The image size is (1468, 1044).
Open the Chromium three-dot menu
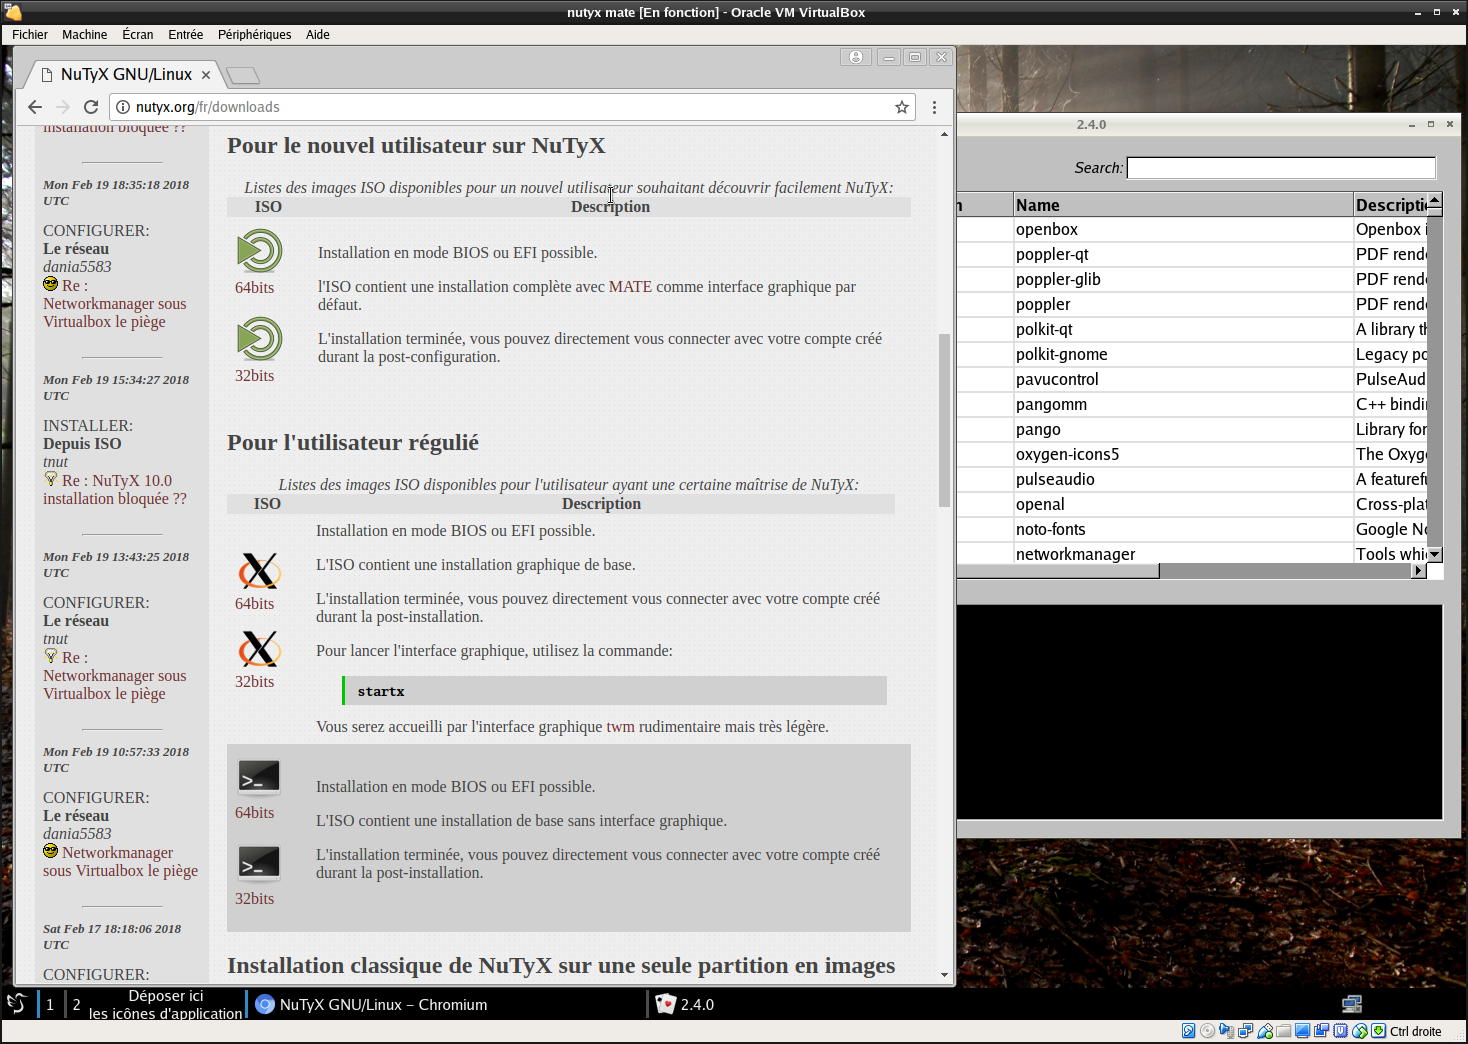(x=934, y=107)
